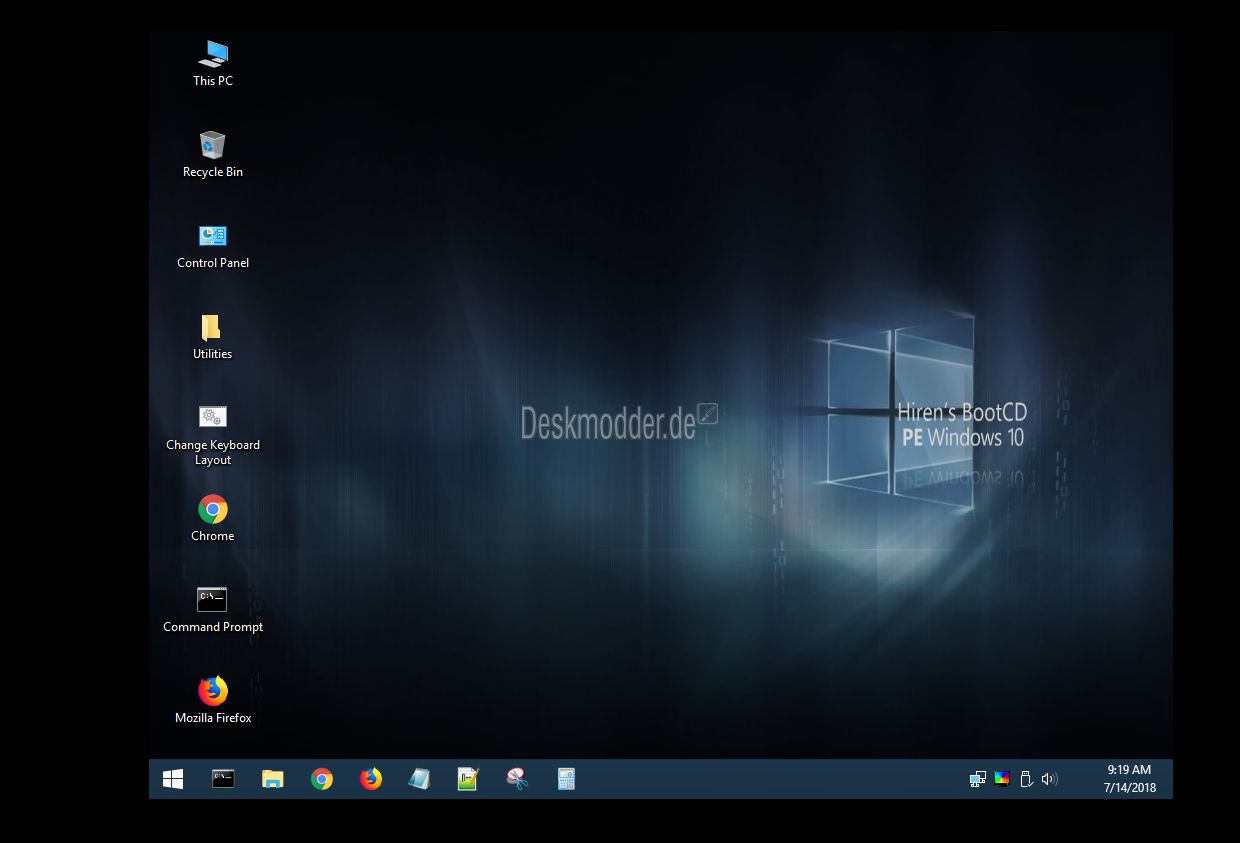Open the This PC desktop icon
Viewport: 1240px width, 843px height.
coord(213,64)
